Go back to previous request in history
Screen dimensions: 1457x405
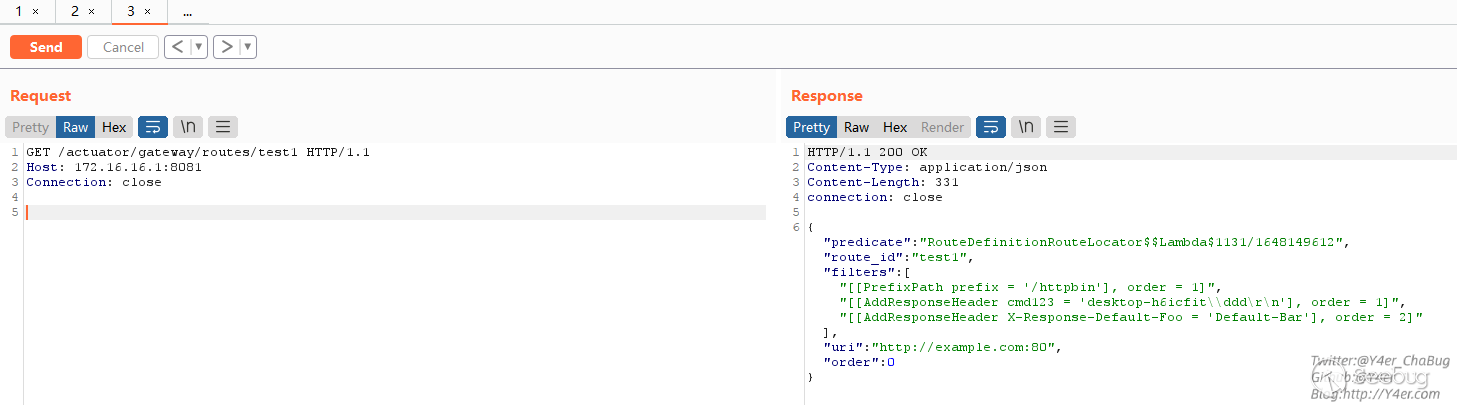[177, 47]
